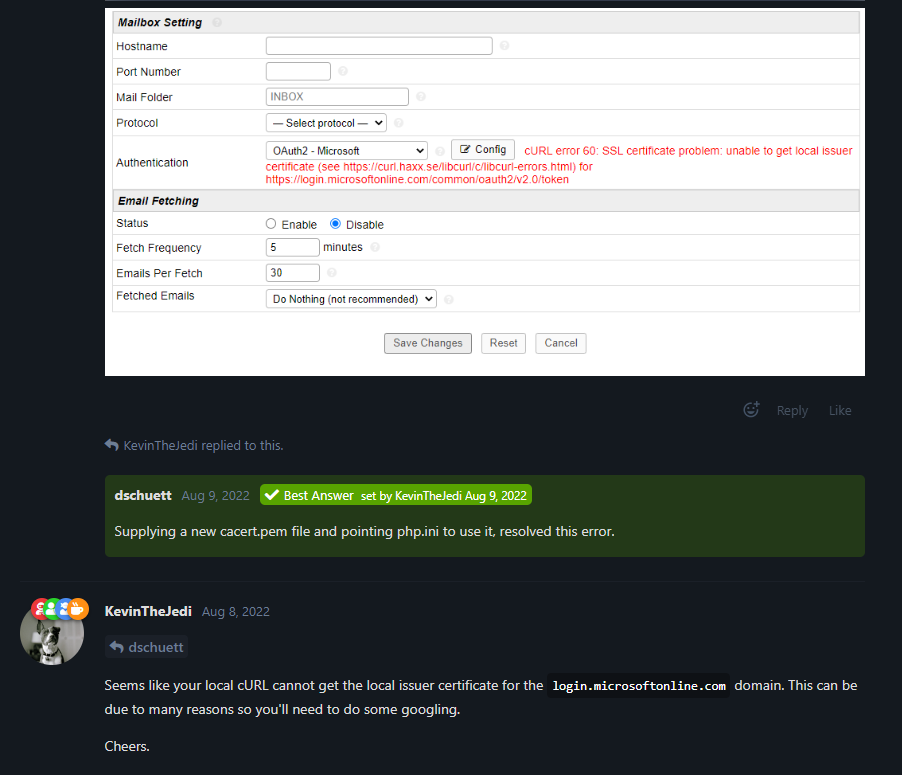
Task: Click help icon next to Hostname field
Action: [504, 46]
